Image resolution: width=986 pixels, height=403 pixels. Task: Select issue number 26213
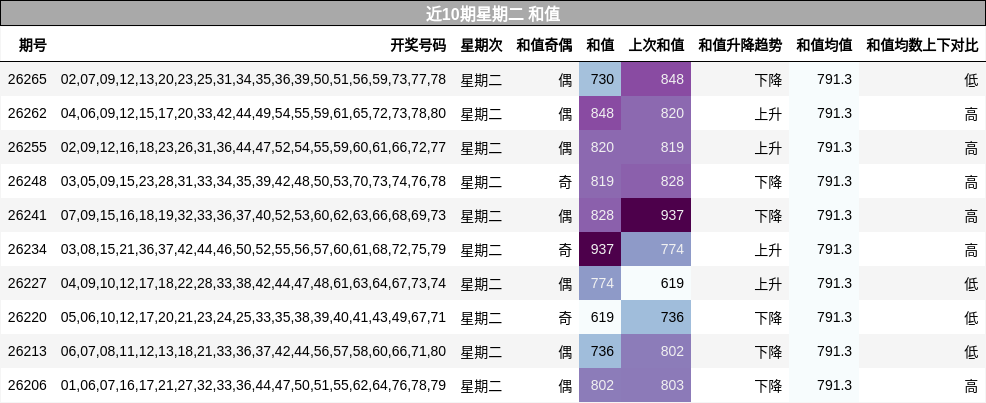27,351
